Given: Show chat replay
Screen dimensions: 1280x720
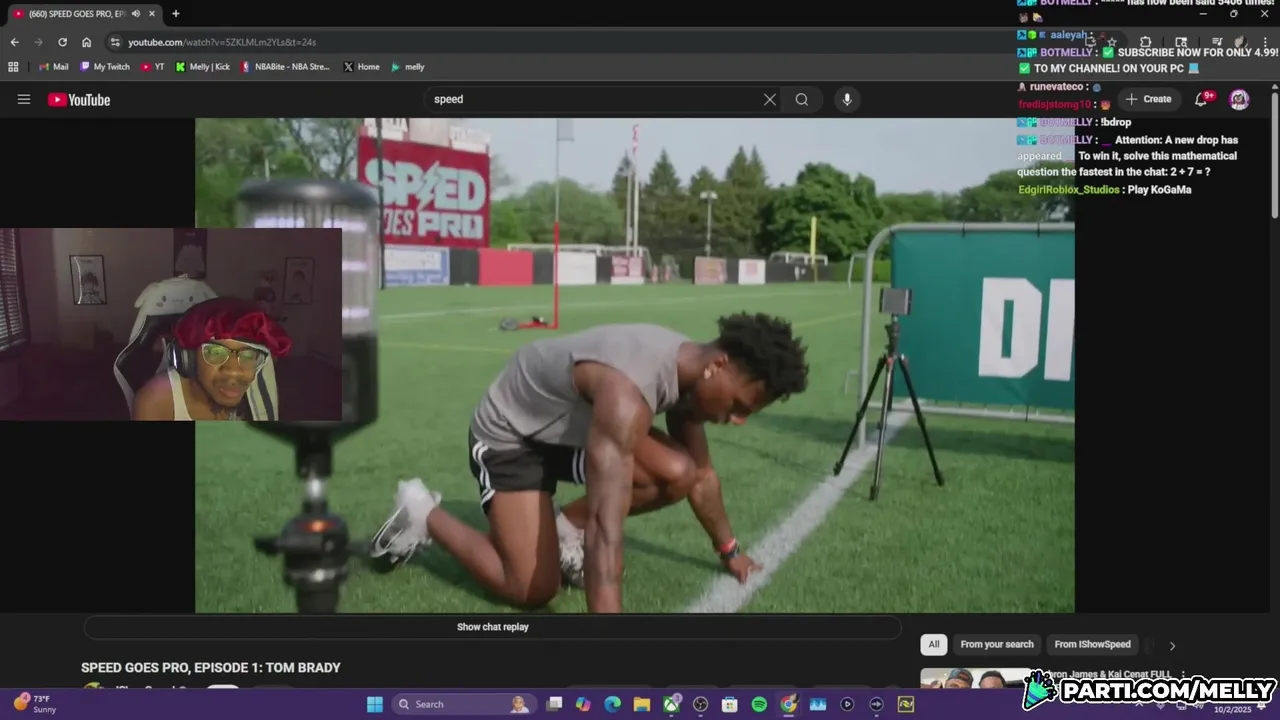Looking at the screenshot, I should coord(493,627).
